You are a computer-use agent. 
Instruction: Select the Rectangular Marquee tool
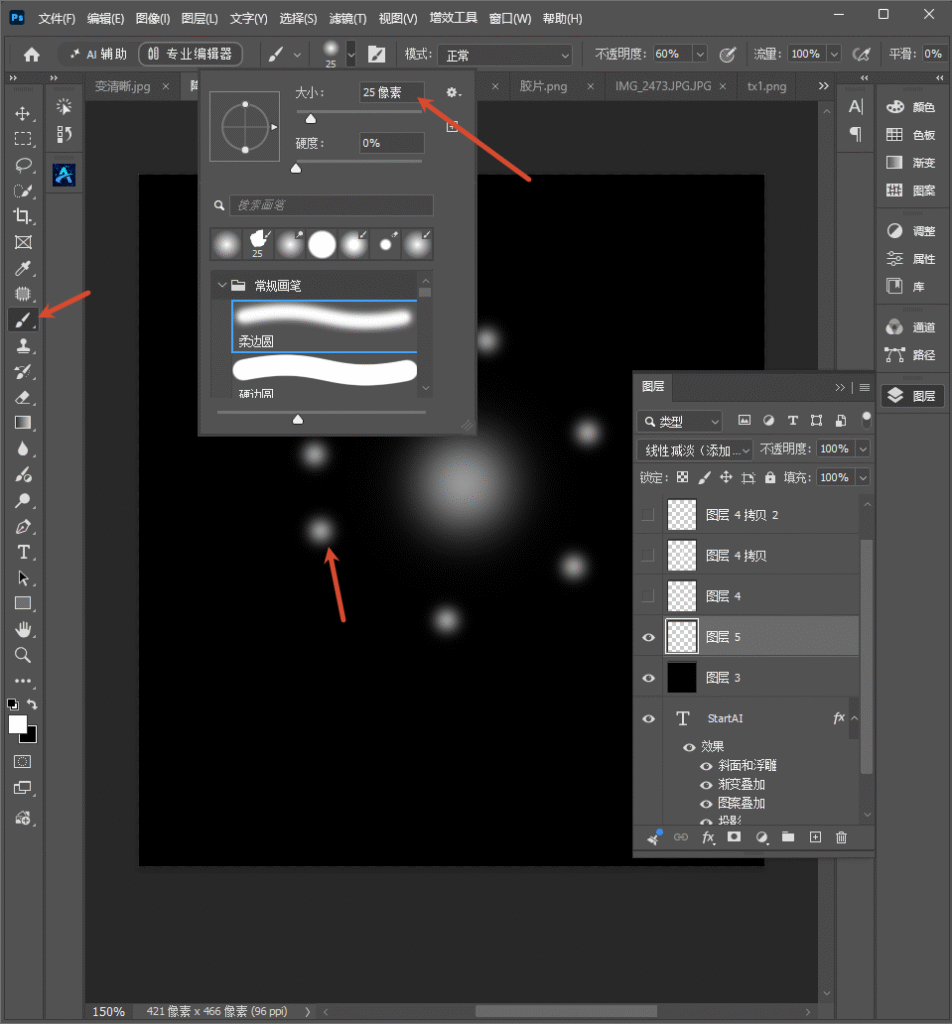pyautogui.click(x=23, y=139)
